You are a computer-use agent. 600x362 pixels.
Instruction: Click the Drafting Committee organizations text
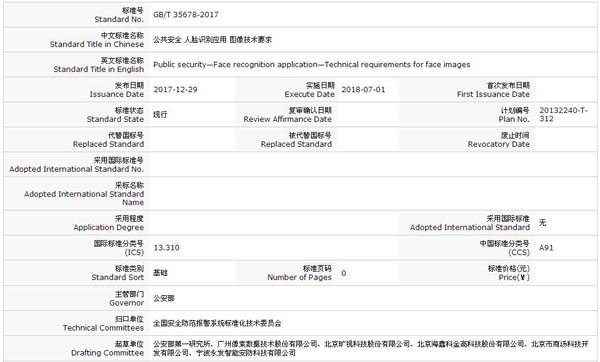(x=370, y=348)
